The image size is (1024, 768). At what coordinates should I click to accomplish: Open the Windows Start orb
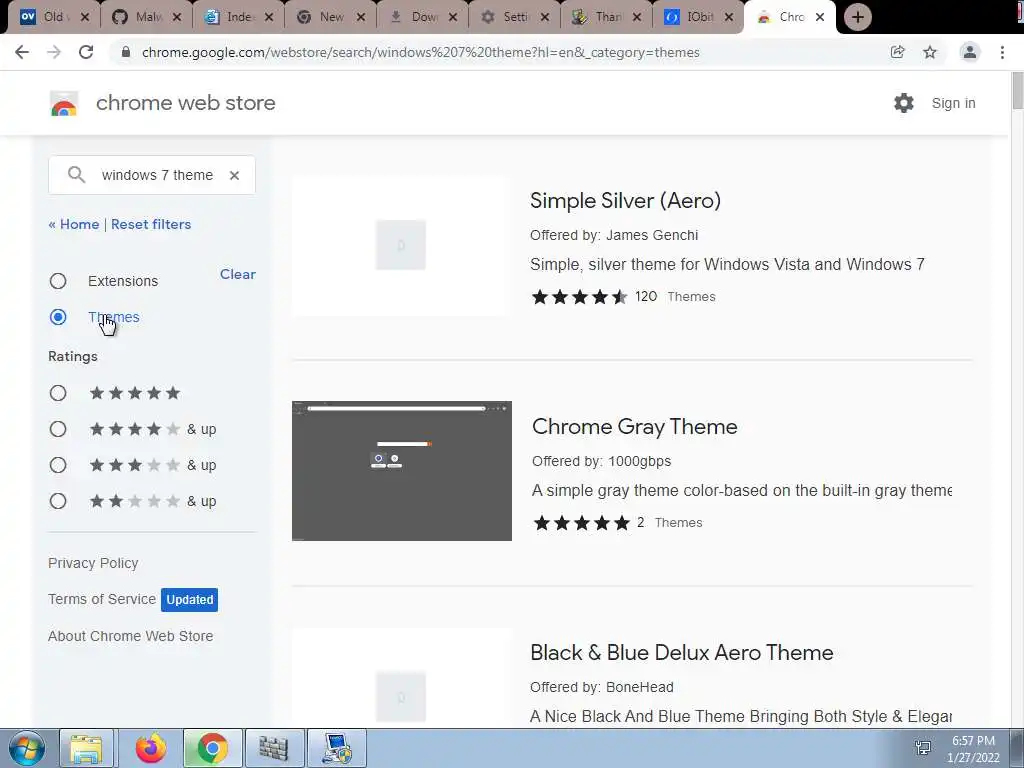click(26, 748)
